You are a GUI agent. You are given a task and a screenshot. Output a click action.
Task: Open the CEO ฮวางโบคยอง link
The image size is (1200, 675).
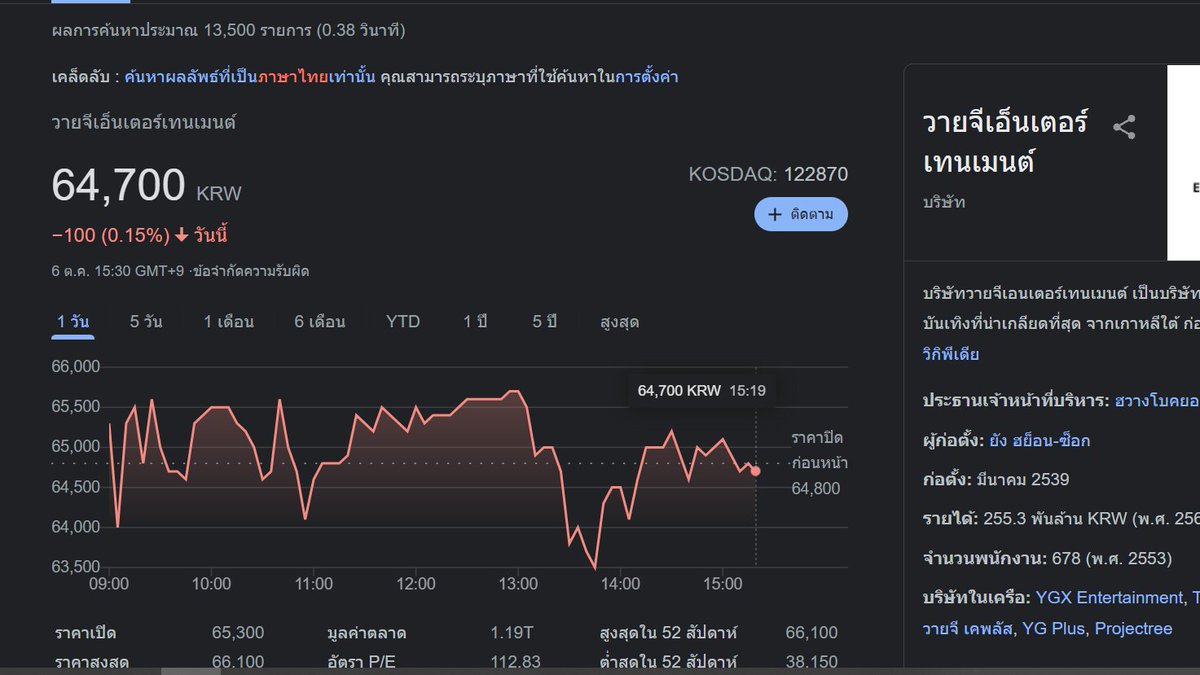[x=1157, y=400]
